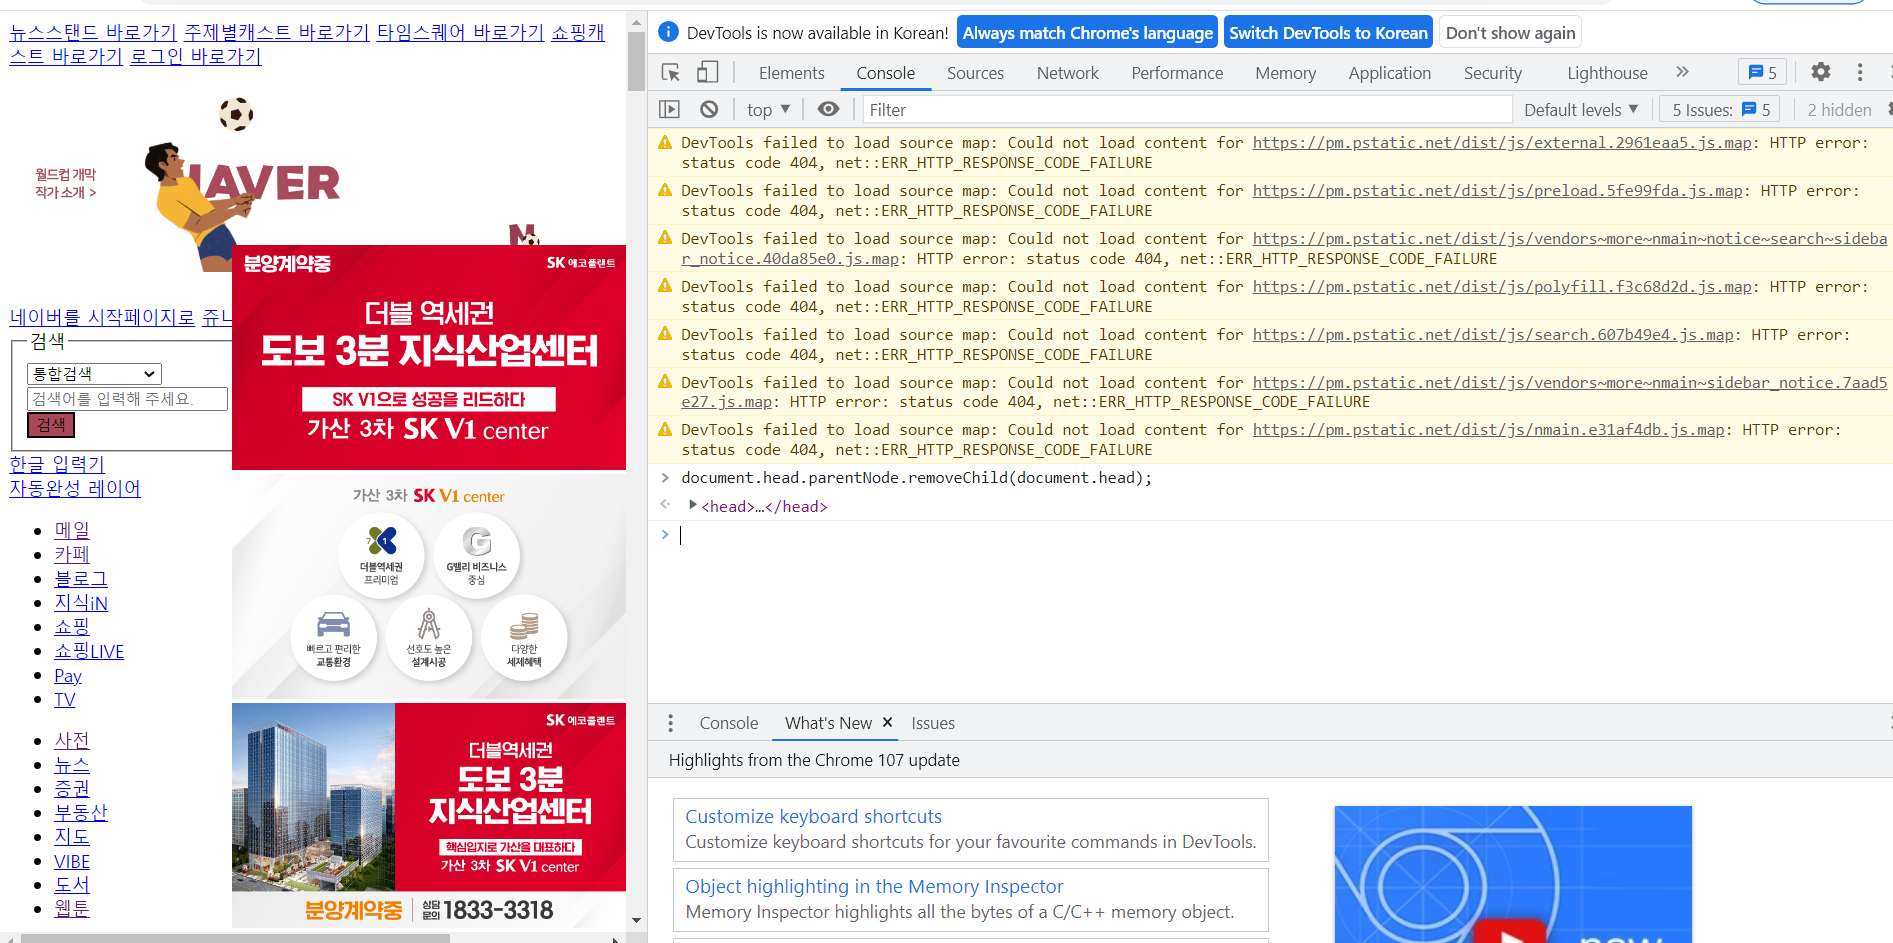
Task: Open the Network tab
Action: click(1067, 73)
